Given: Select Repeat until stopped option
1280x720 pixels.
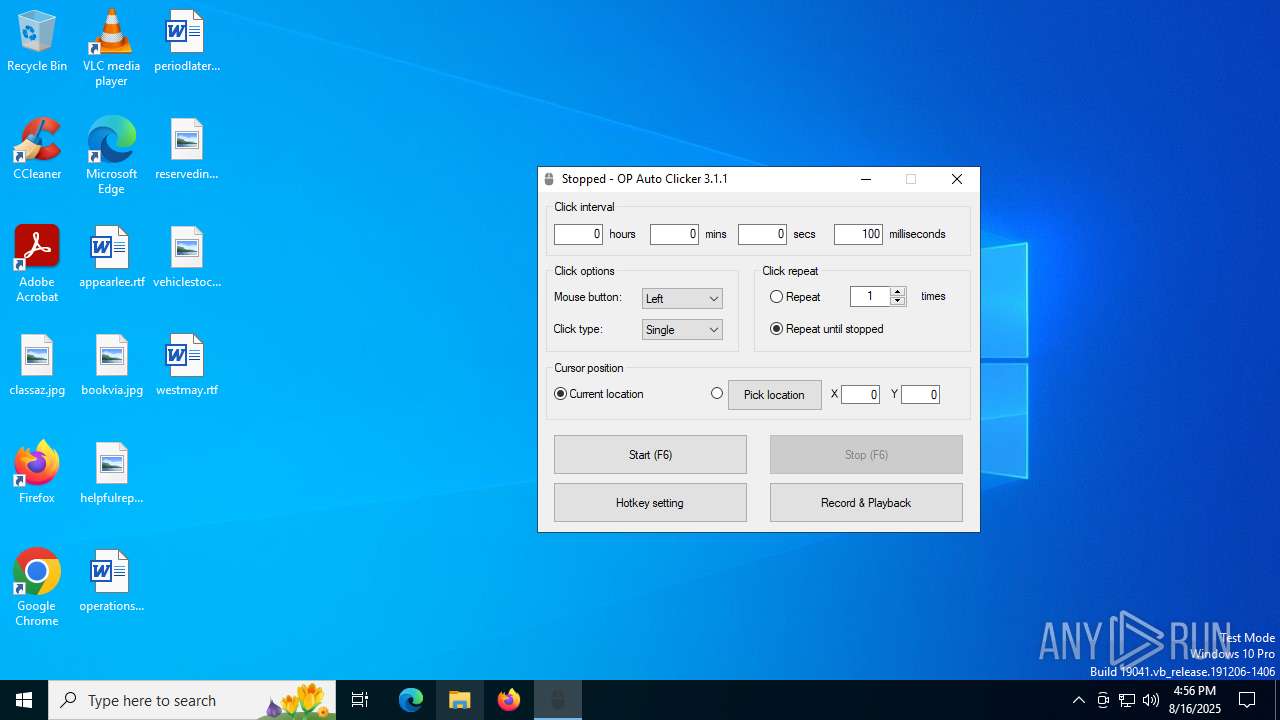Looking at the screenshot, I should point(777,329).
